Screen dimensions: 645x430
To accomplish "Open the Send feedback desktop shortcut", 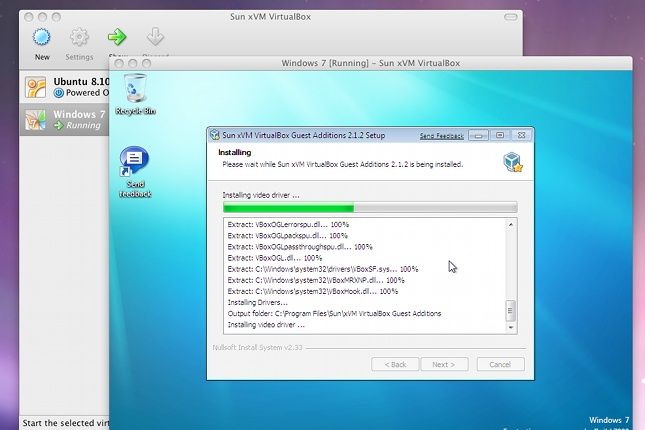I will point(135,172).
